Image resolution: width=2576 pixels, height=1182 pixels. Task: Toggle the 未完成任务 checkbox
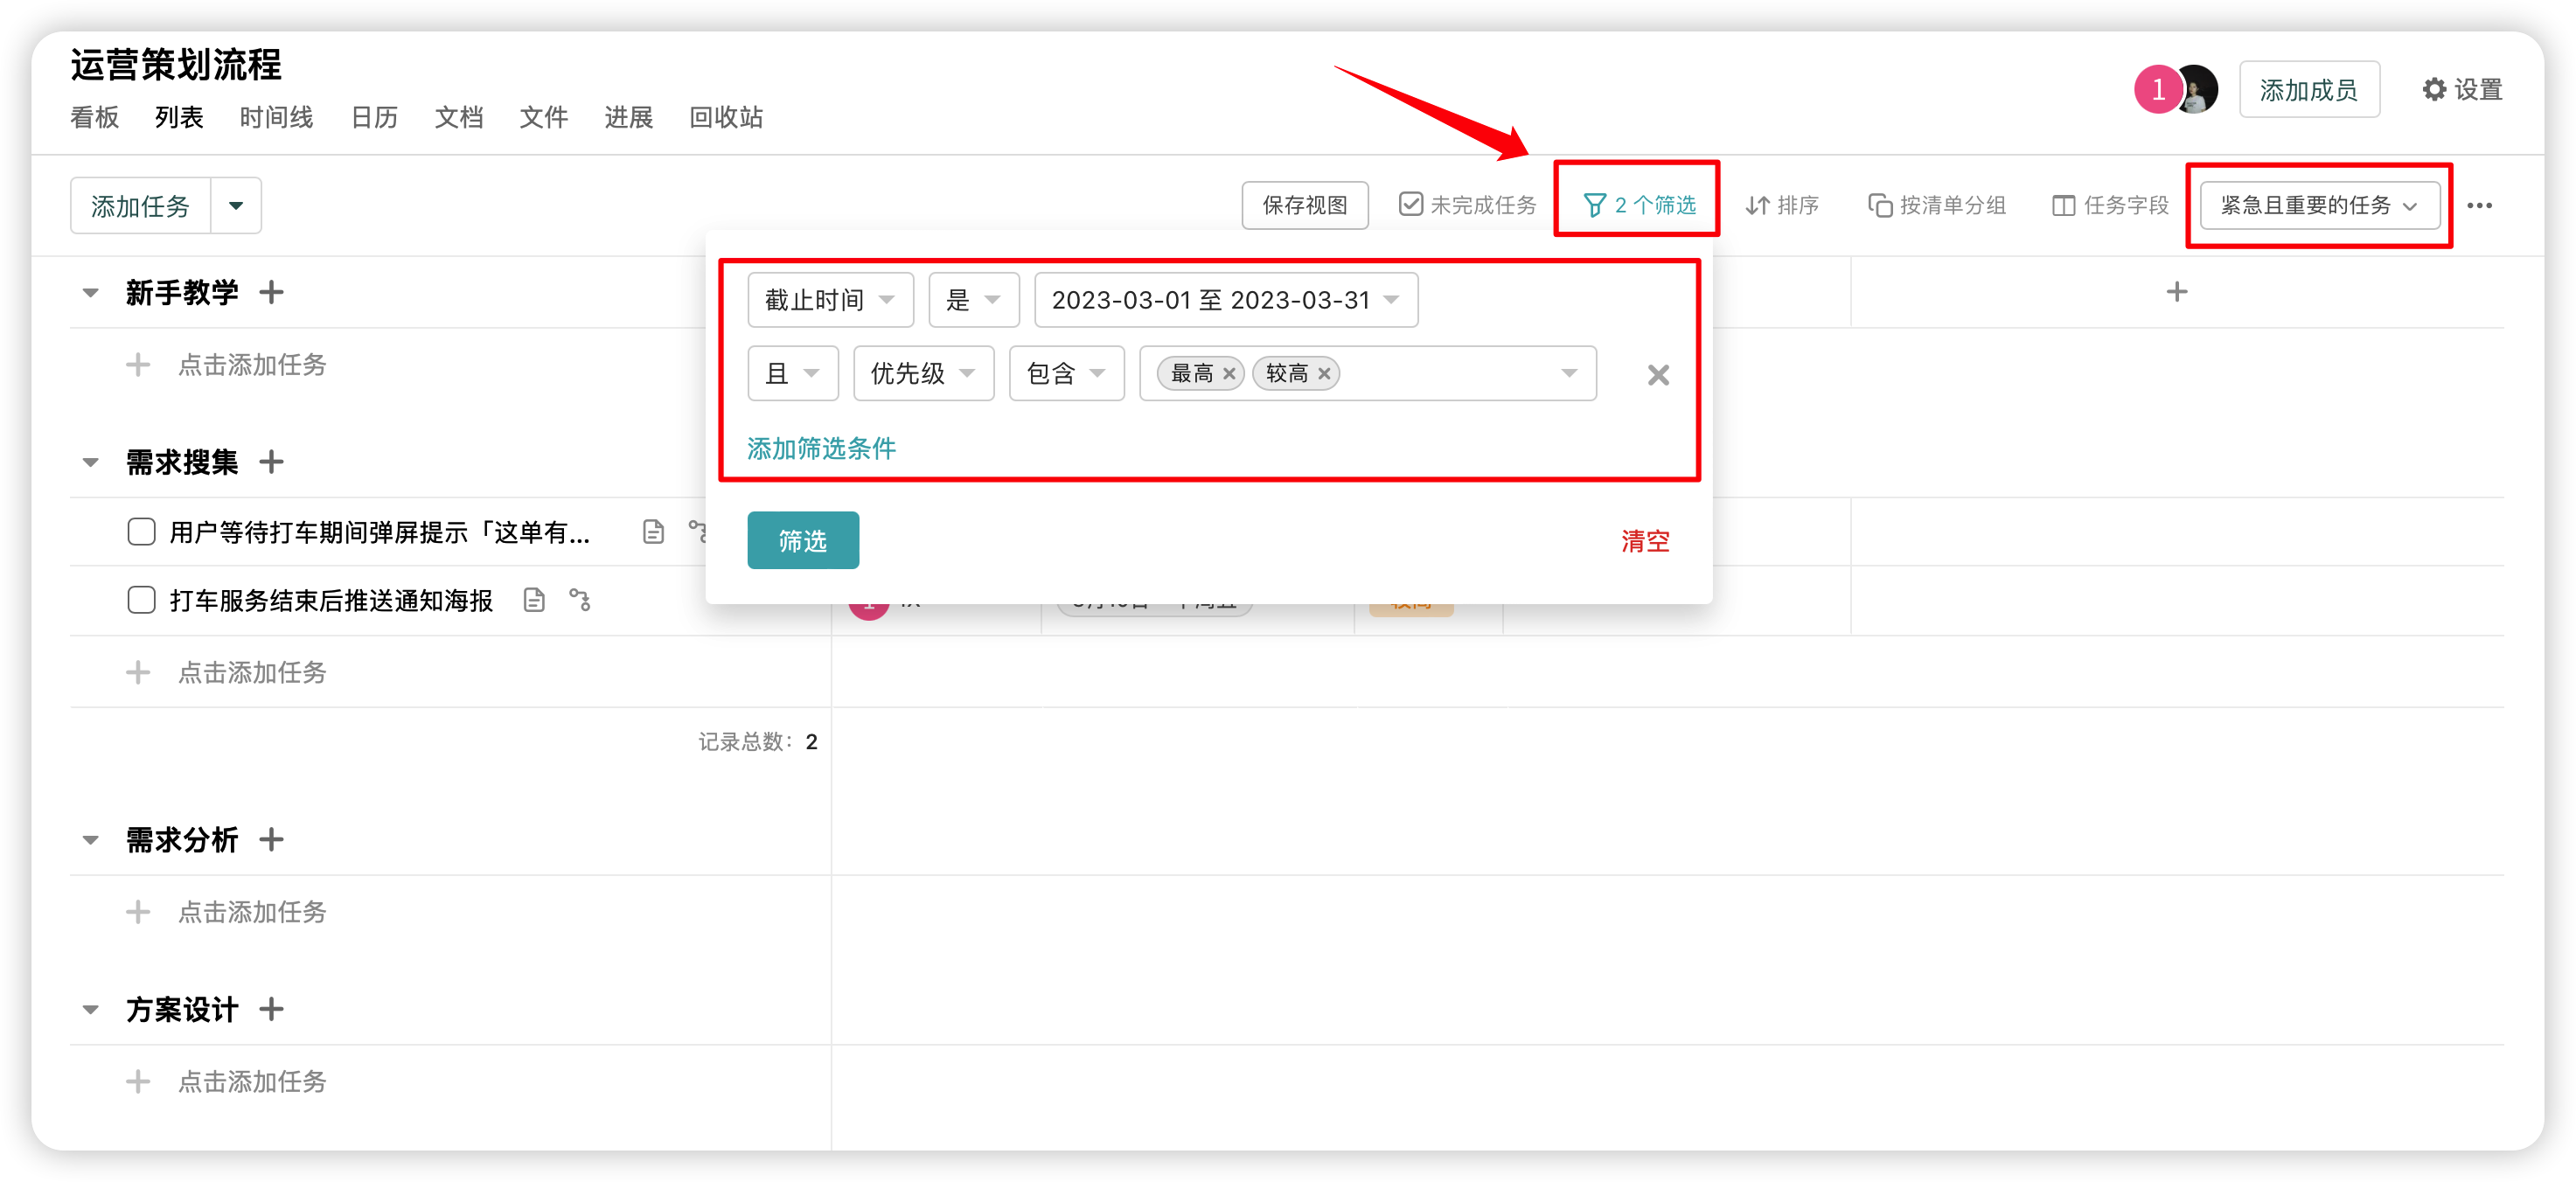pos(1410,205)
